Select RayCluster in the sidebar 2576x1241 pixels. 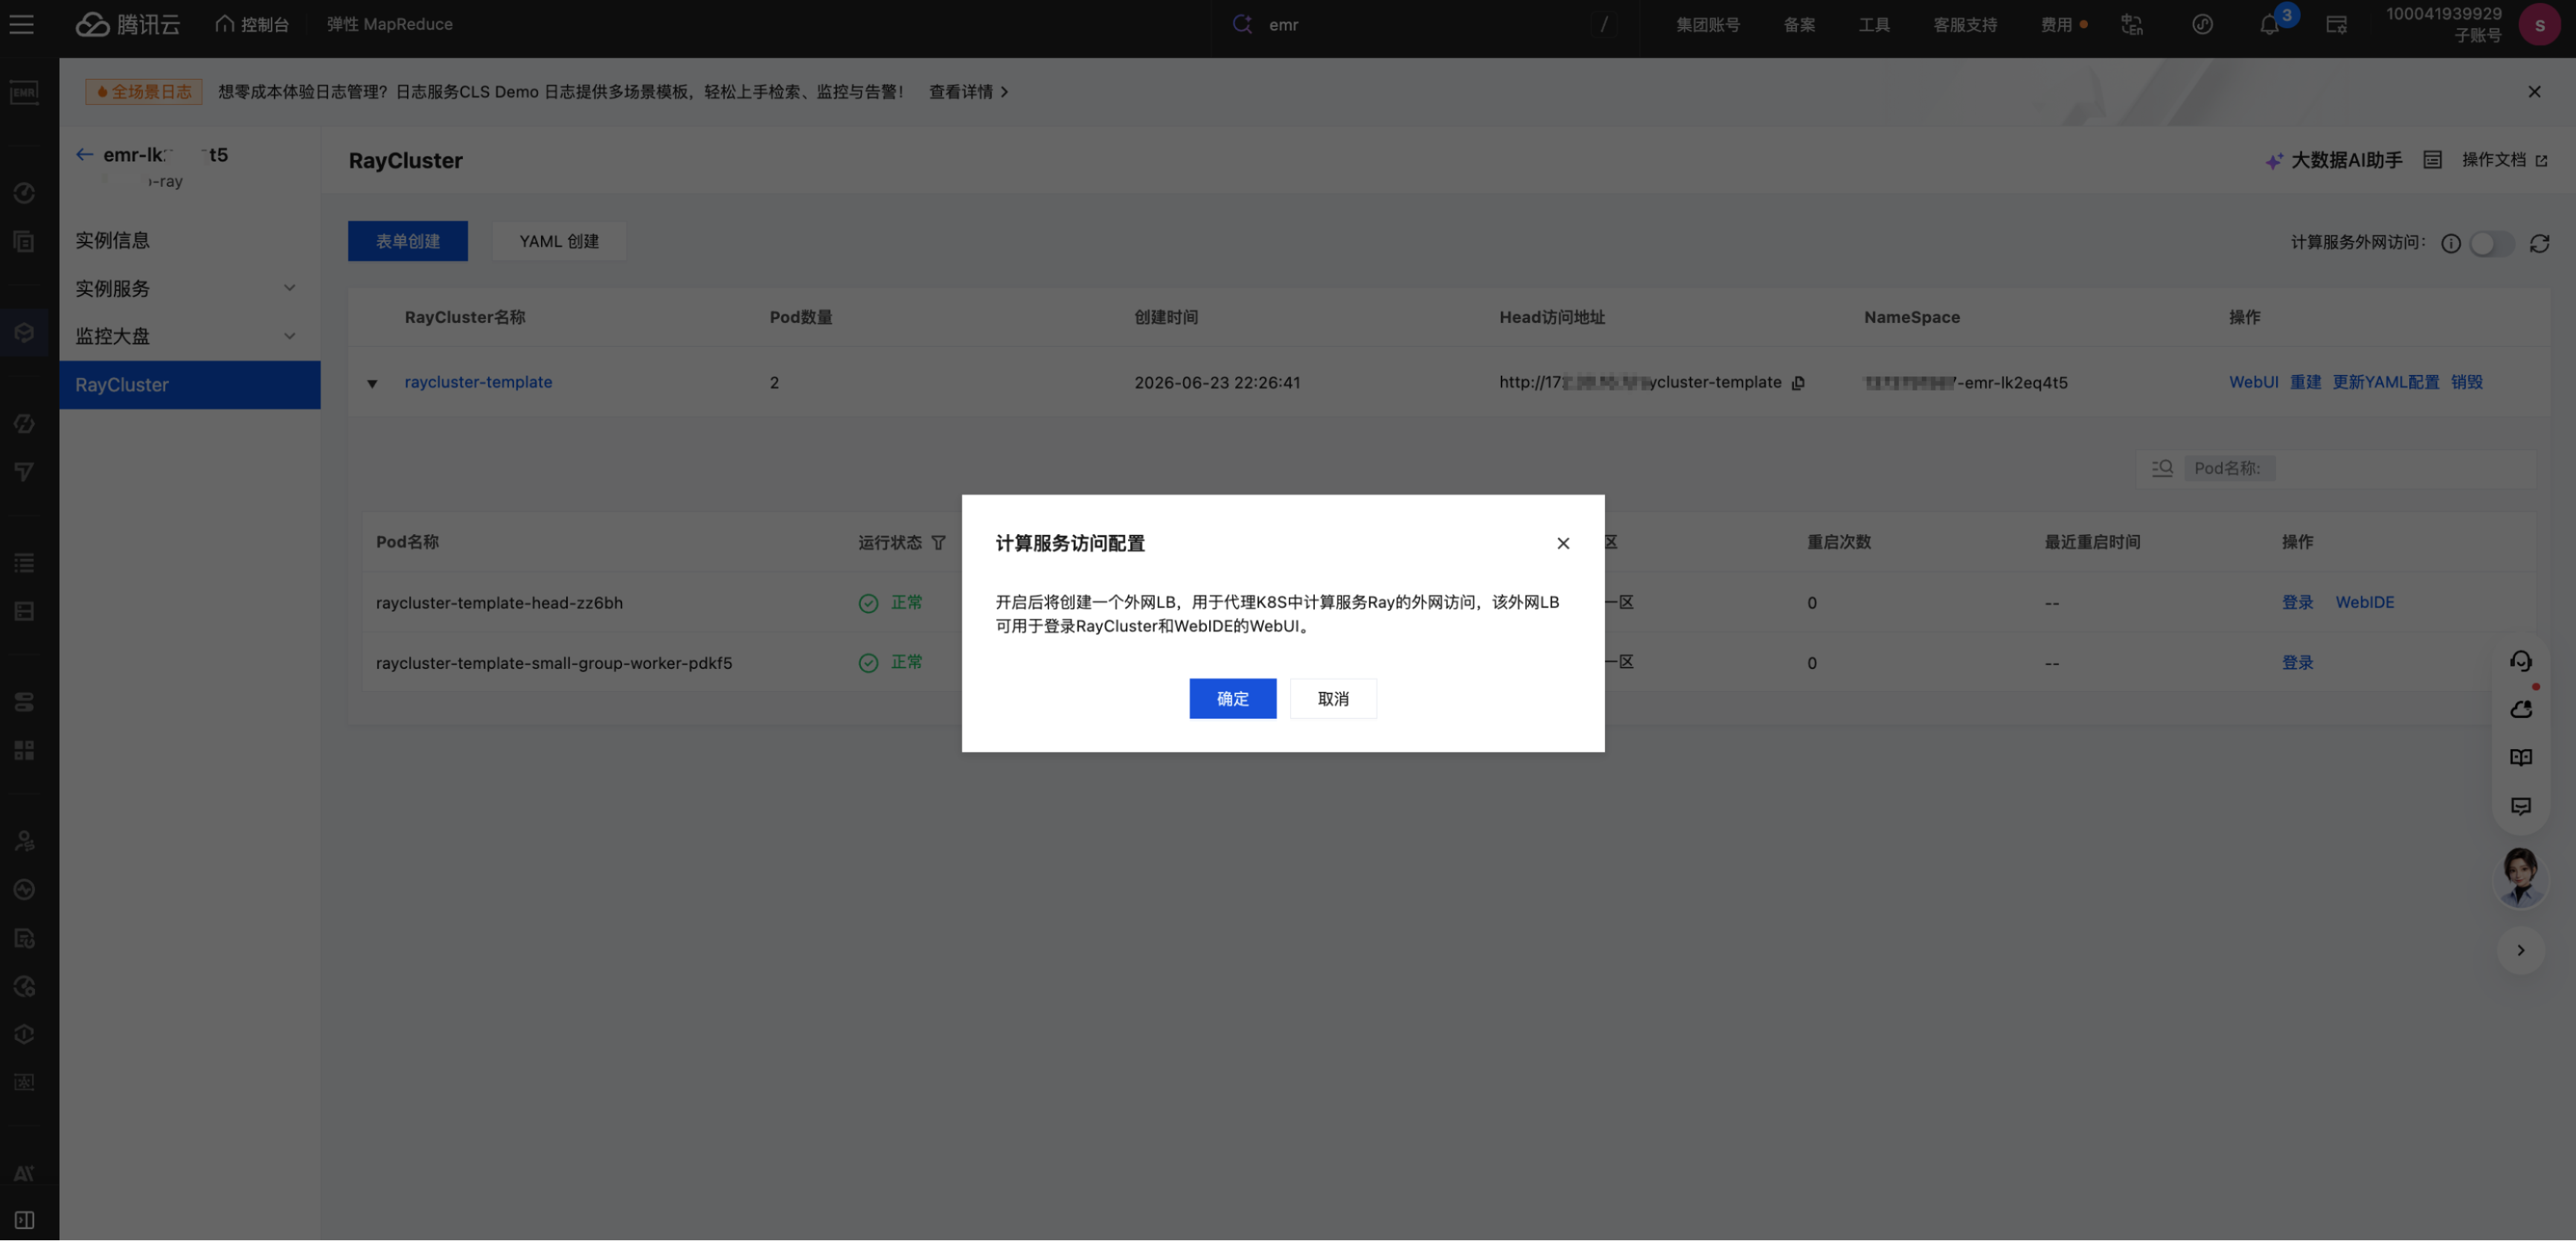click(x=190, y=385)
